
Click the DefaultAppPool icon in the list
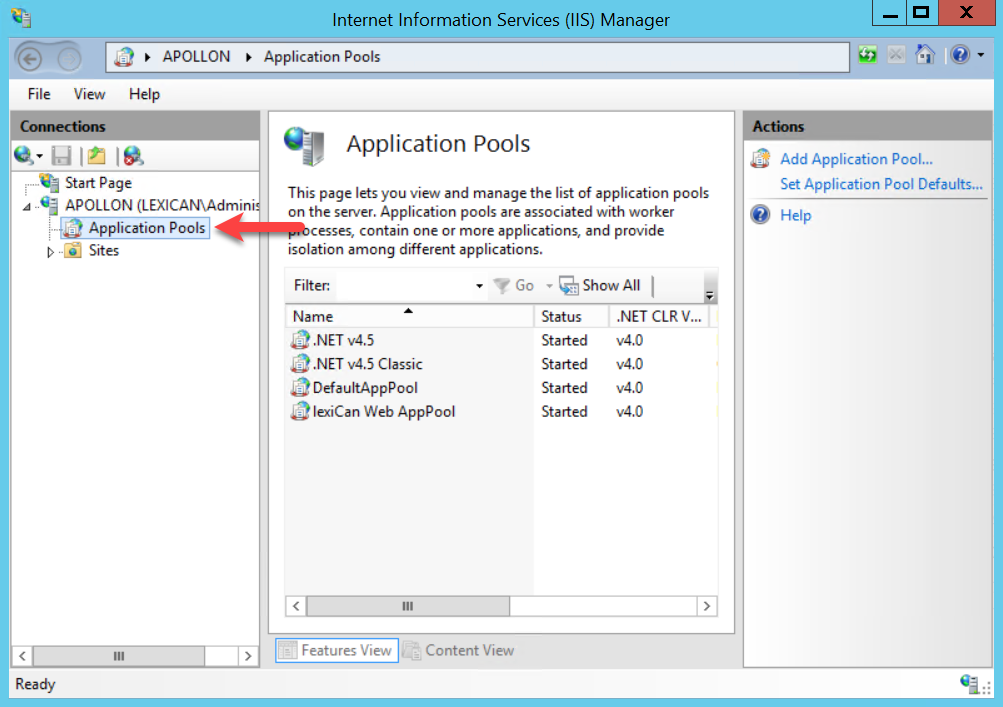click(x=300, y=388)
